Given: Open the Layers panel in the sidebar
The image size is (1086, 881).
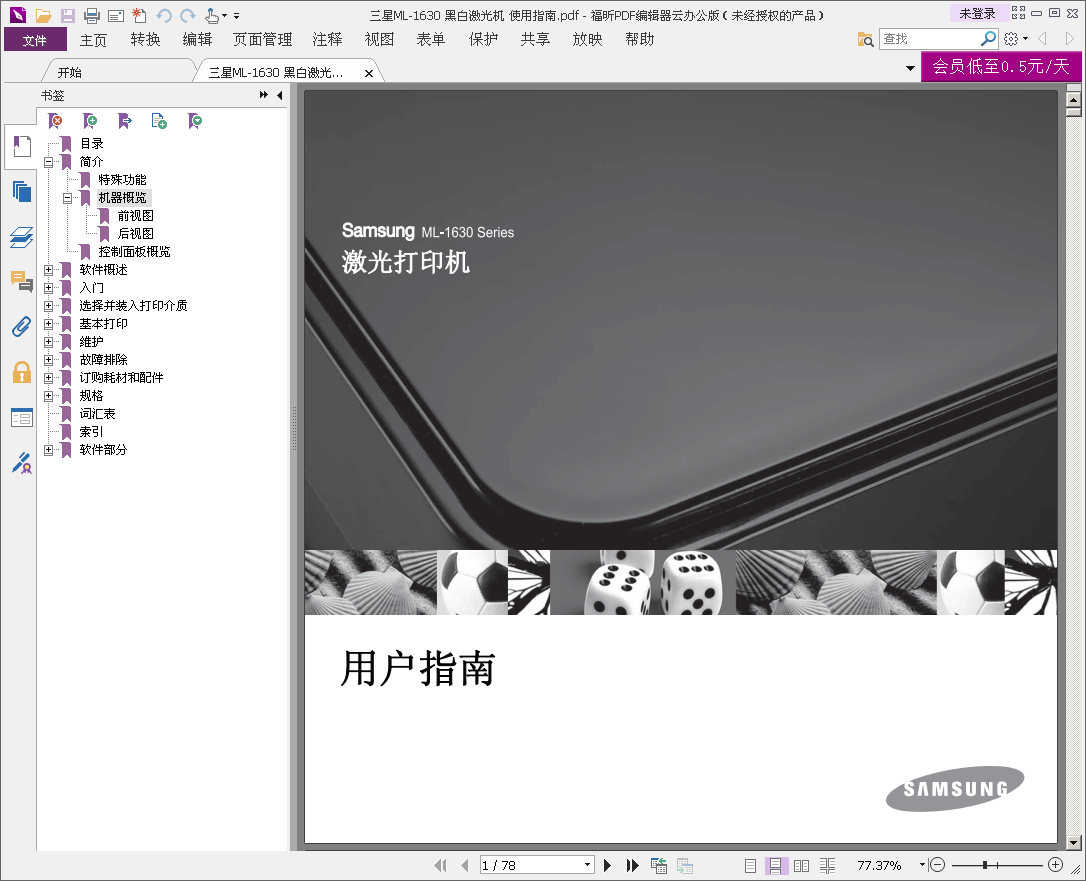Looking at the screenshot, I should 21,237.
